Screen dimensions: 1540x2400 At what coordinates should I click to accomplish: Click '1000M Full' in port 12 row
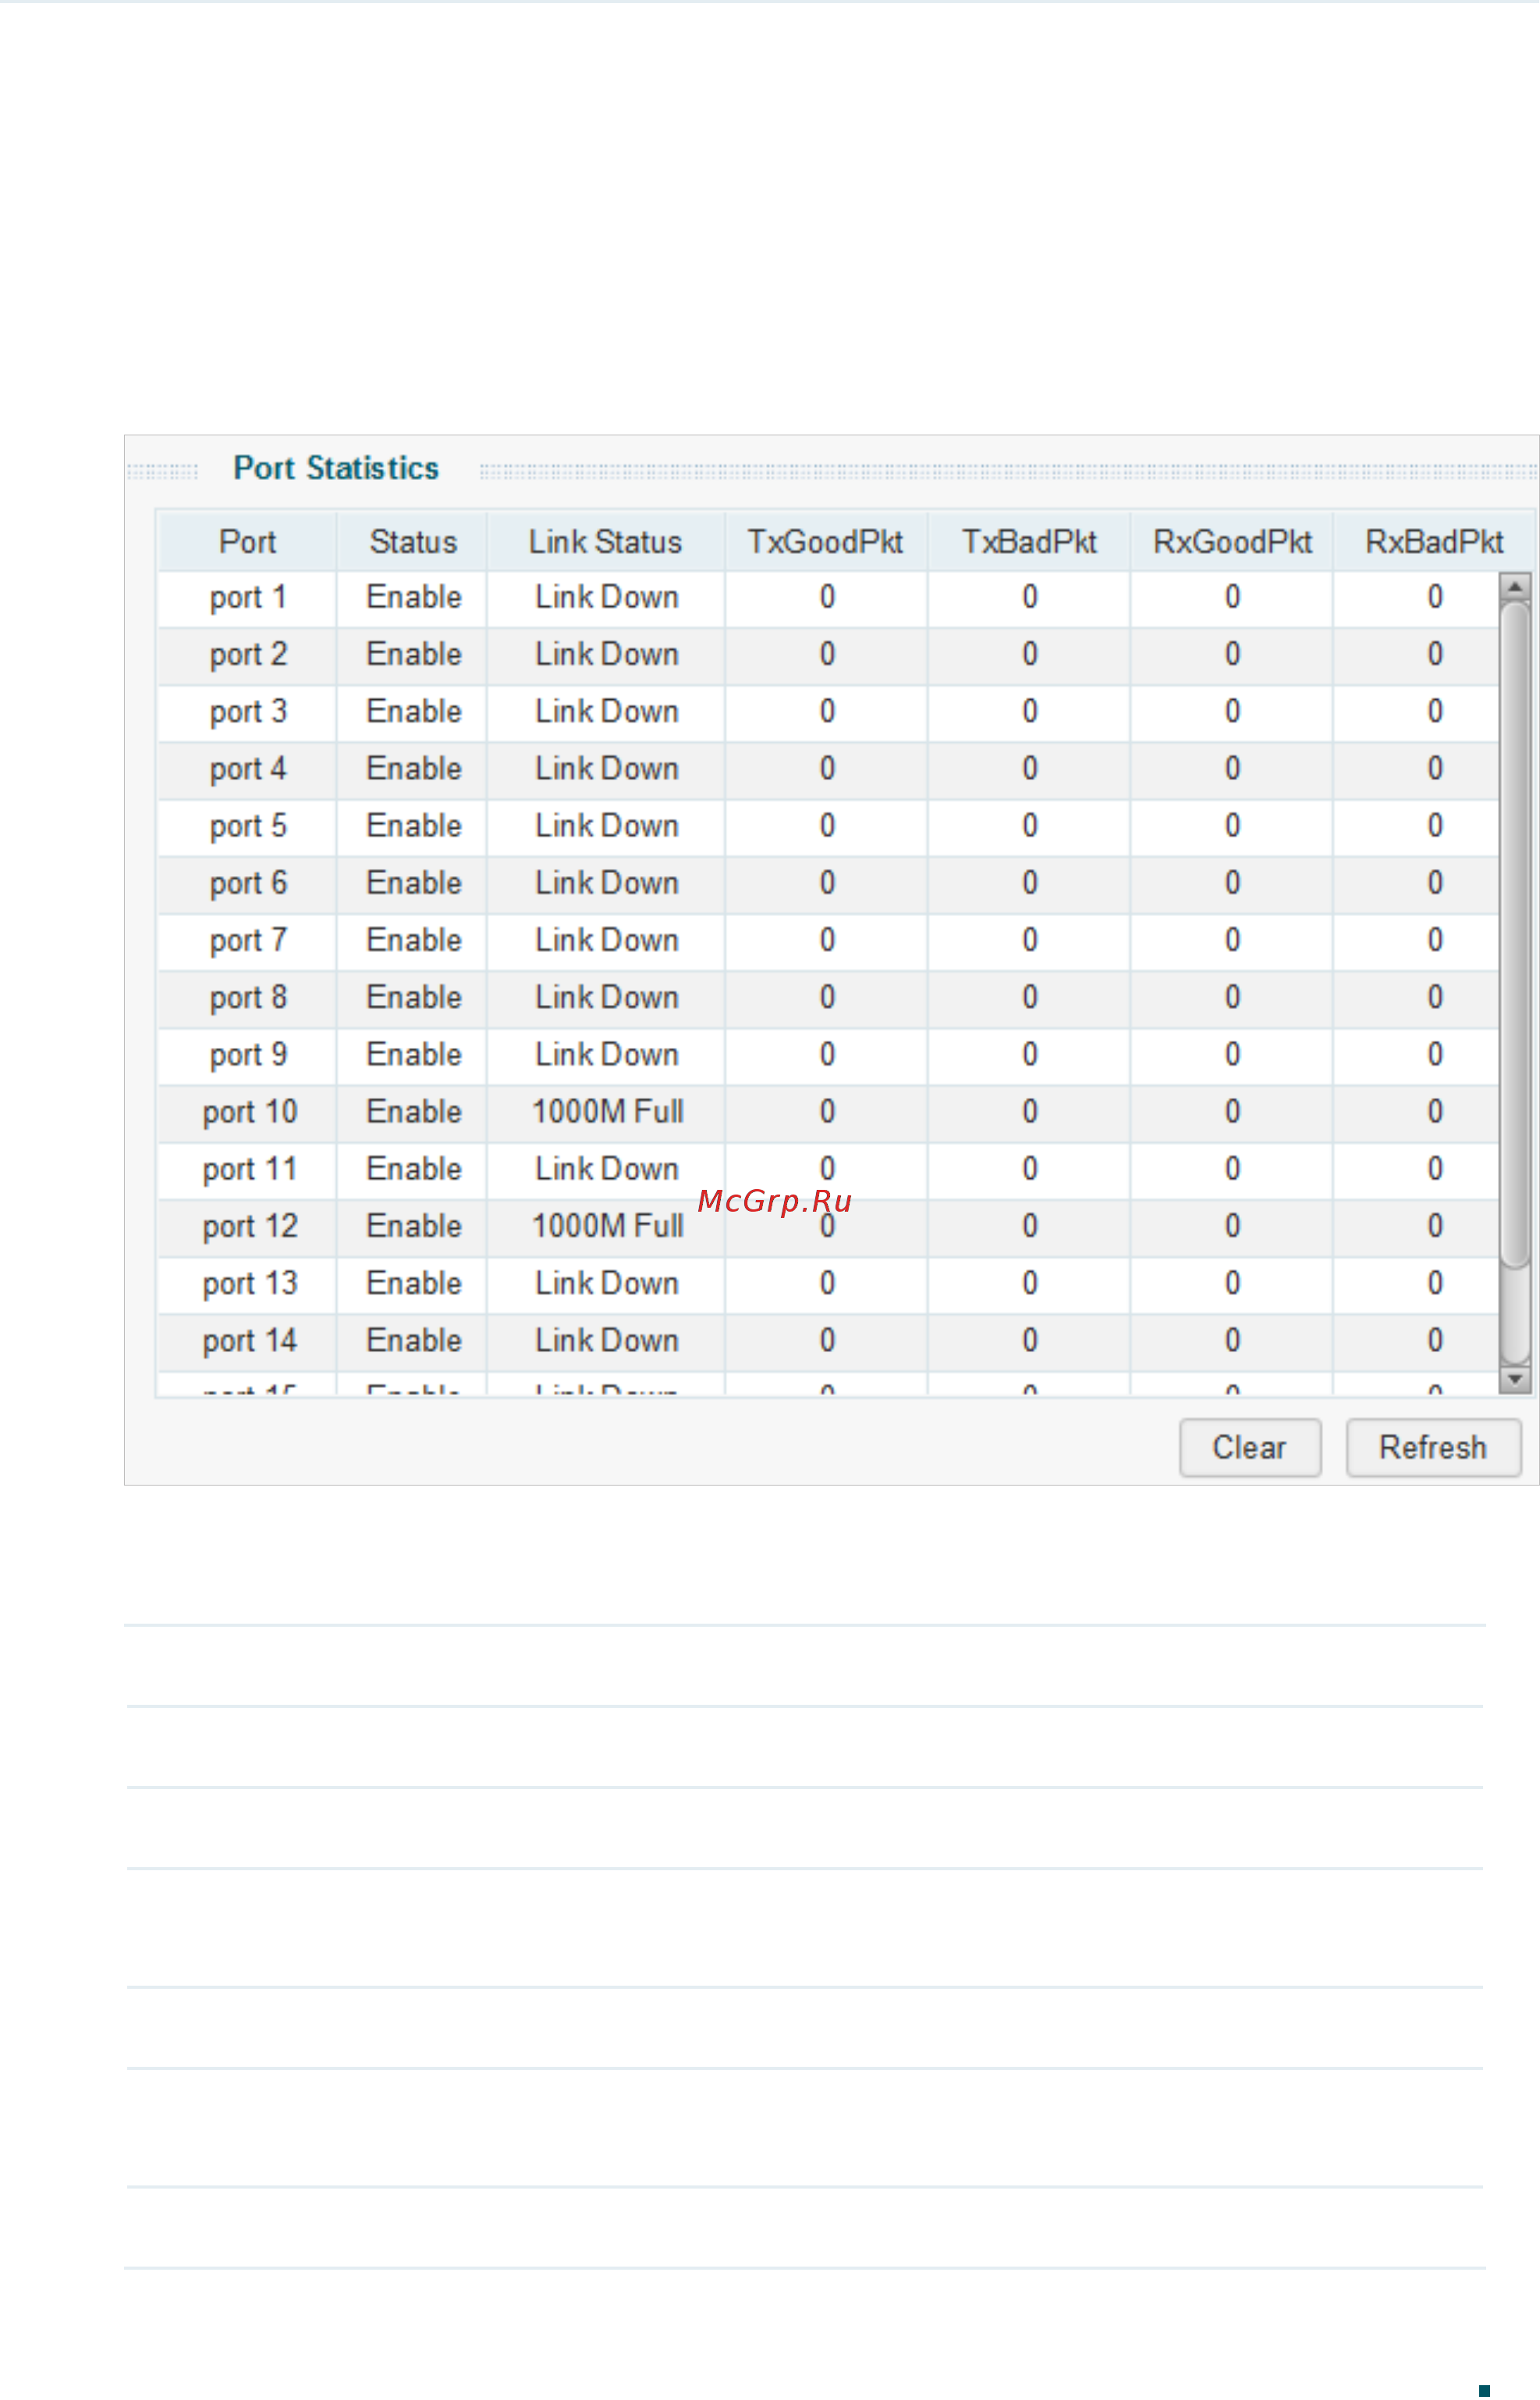607,1227
